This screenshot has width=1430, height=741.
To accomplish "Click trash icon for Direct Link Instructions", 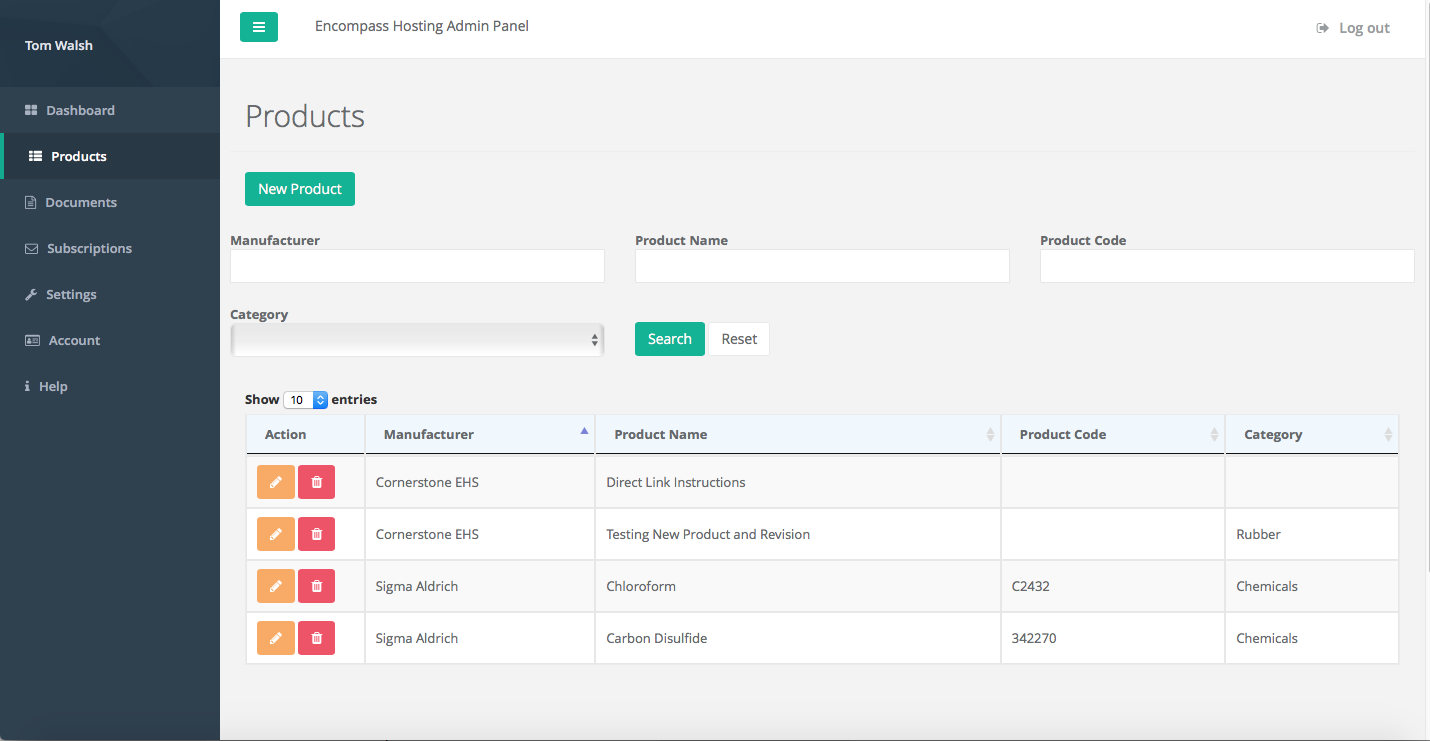I will click(316, 482).
